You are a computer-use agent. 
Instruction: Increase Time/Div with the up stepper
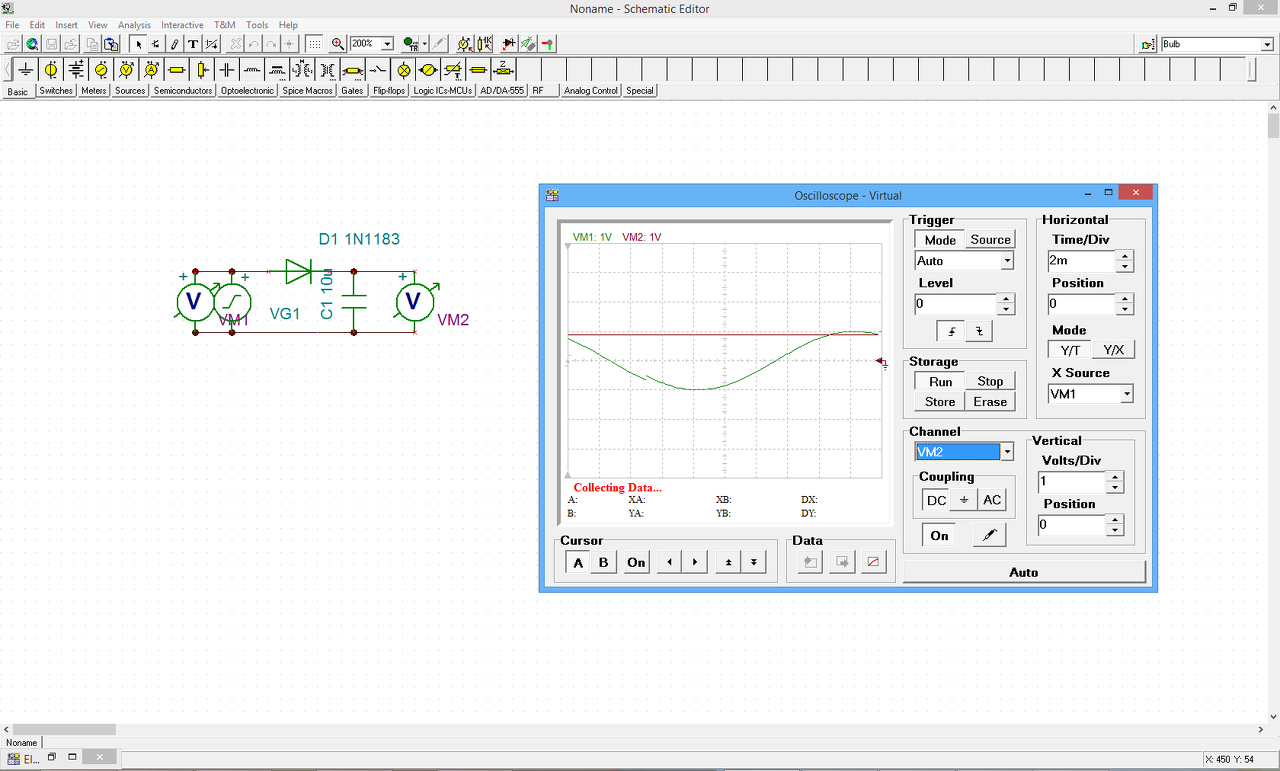coord(1125,256)
